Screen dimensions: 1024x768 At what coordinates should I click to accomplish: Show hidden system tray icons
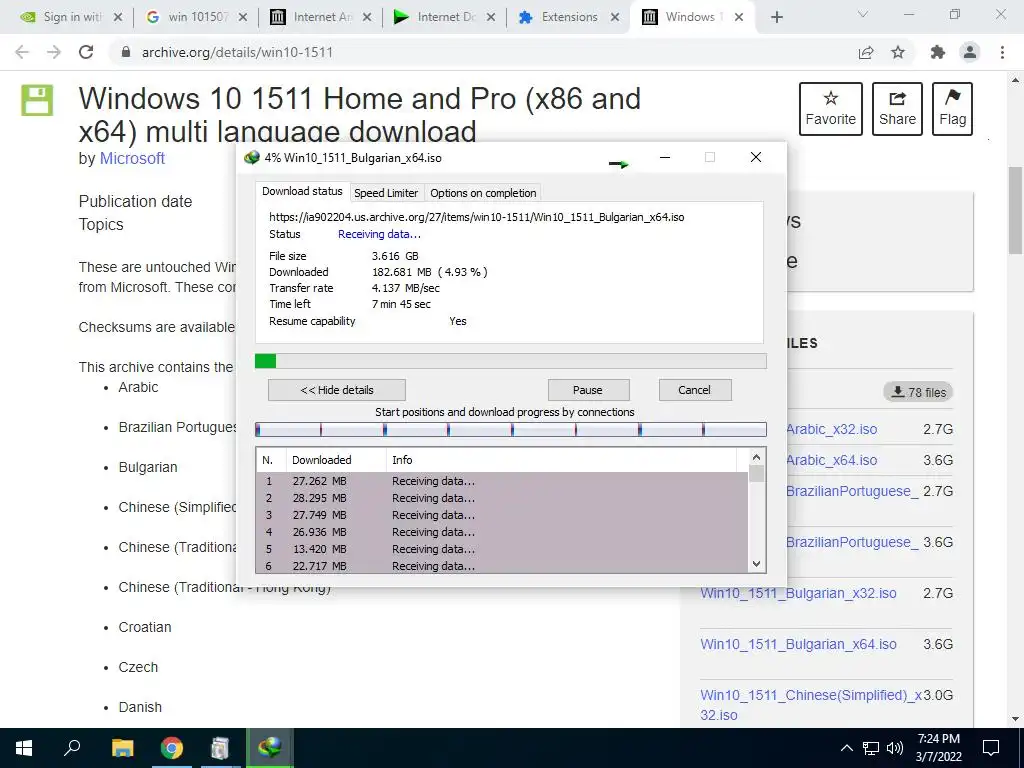coord(846,748)
